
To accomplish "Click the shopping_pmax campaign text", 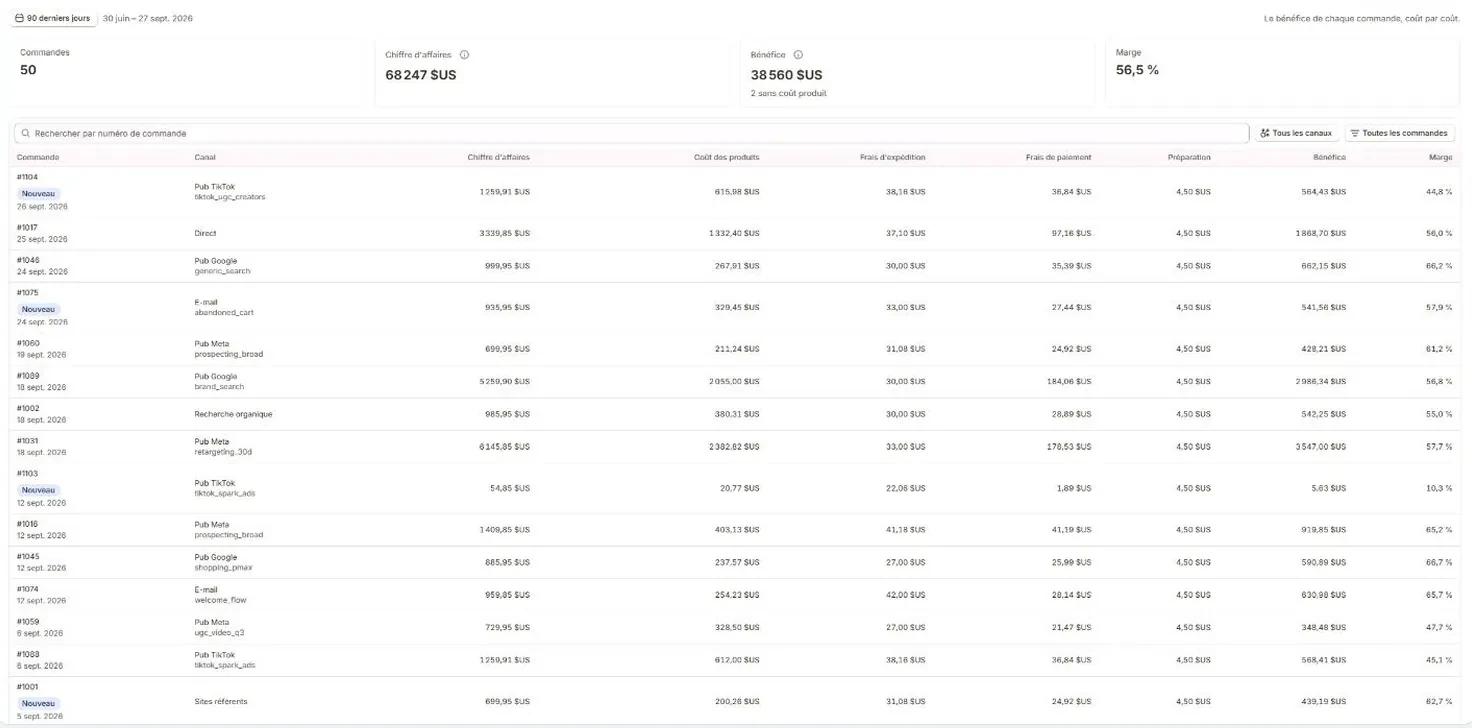I will tap(222, 568).
